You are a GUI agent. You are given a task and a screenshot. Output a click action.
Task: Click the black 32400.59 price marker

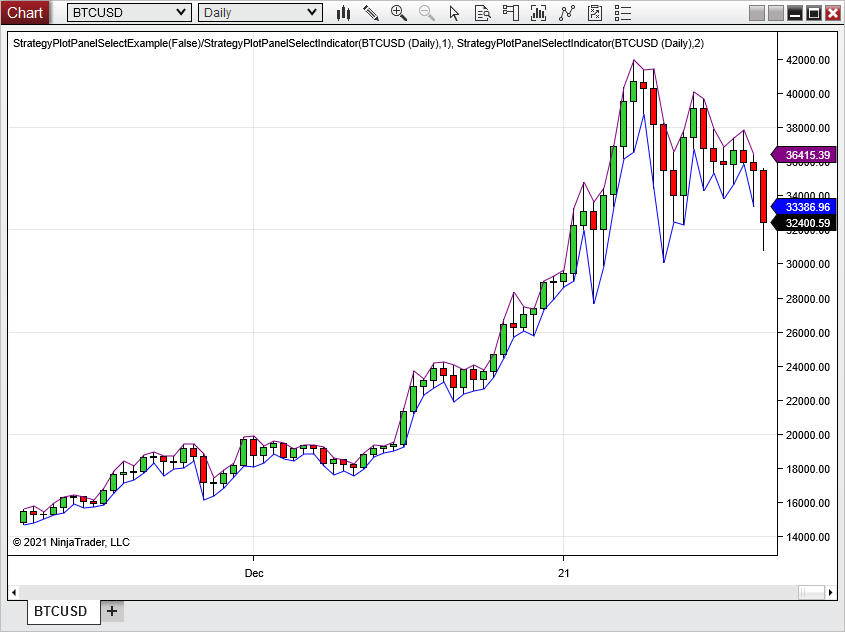[x=805, y=223]
